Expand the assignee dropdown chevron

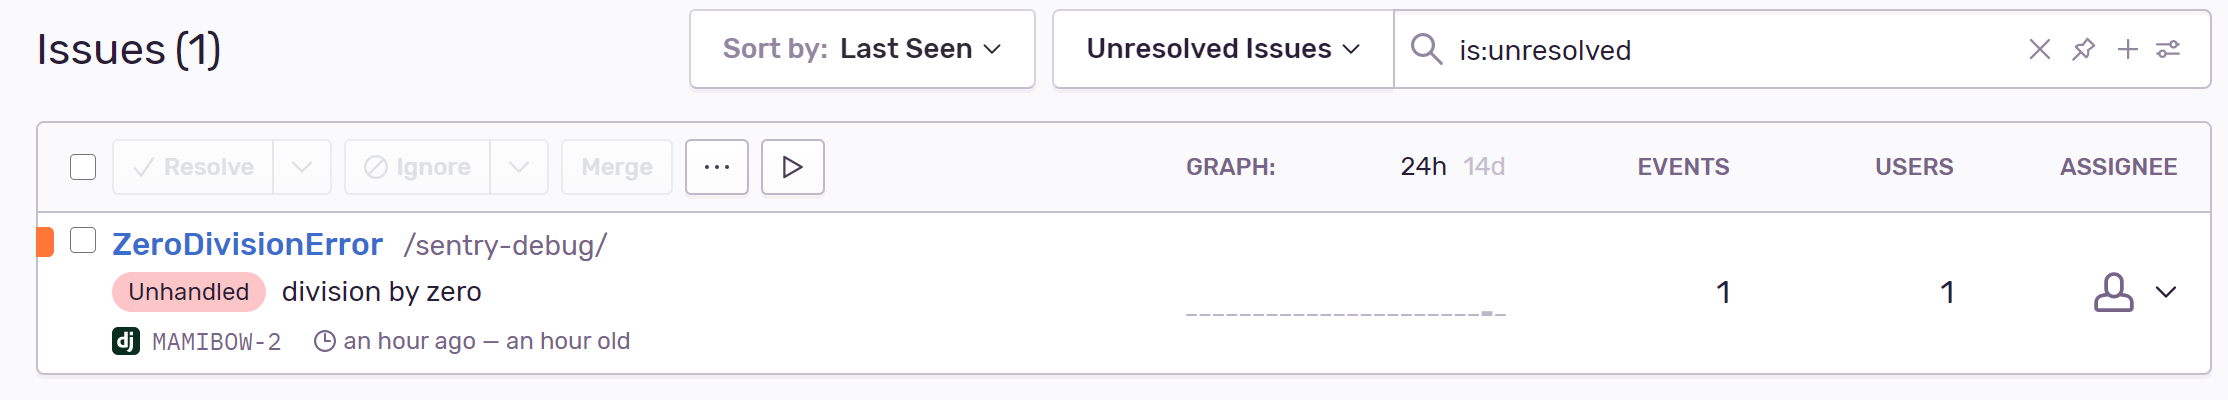point(2166,292)
